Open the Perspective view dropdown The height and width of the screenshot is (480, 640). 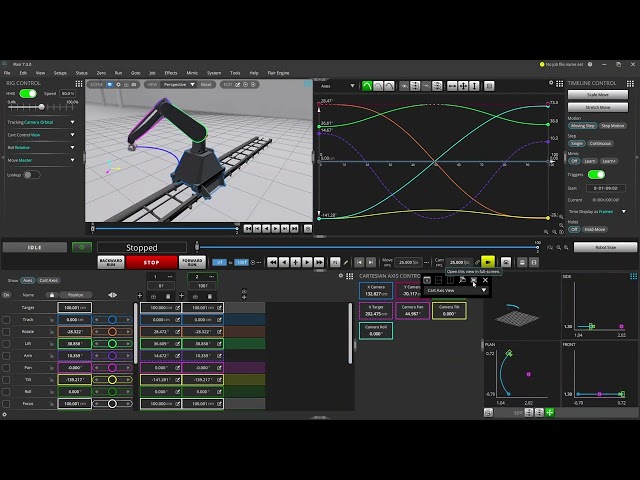[x=179, y=84]
